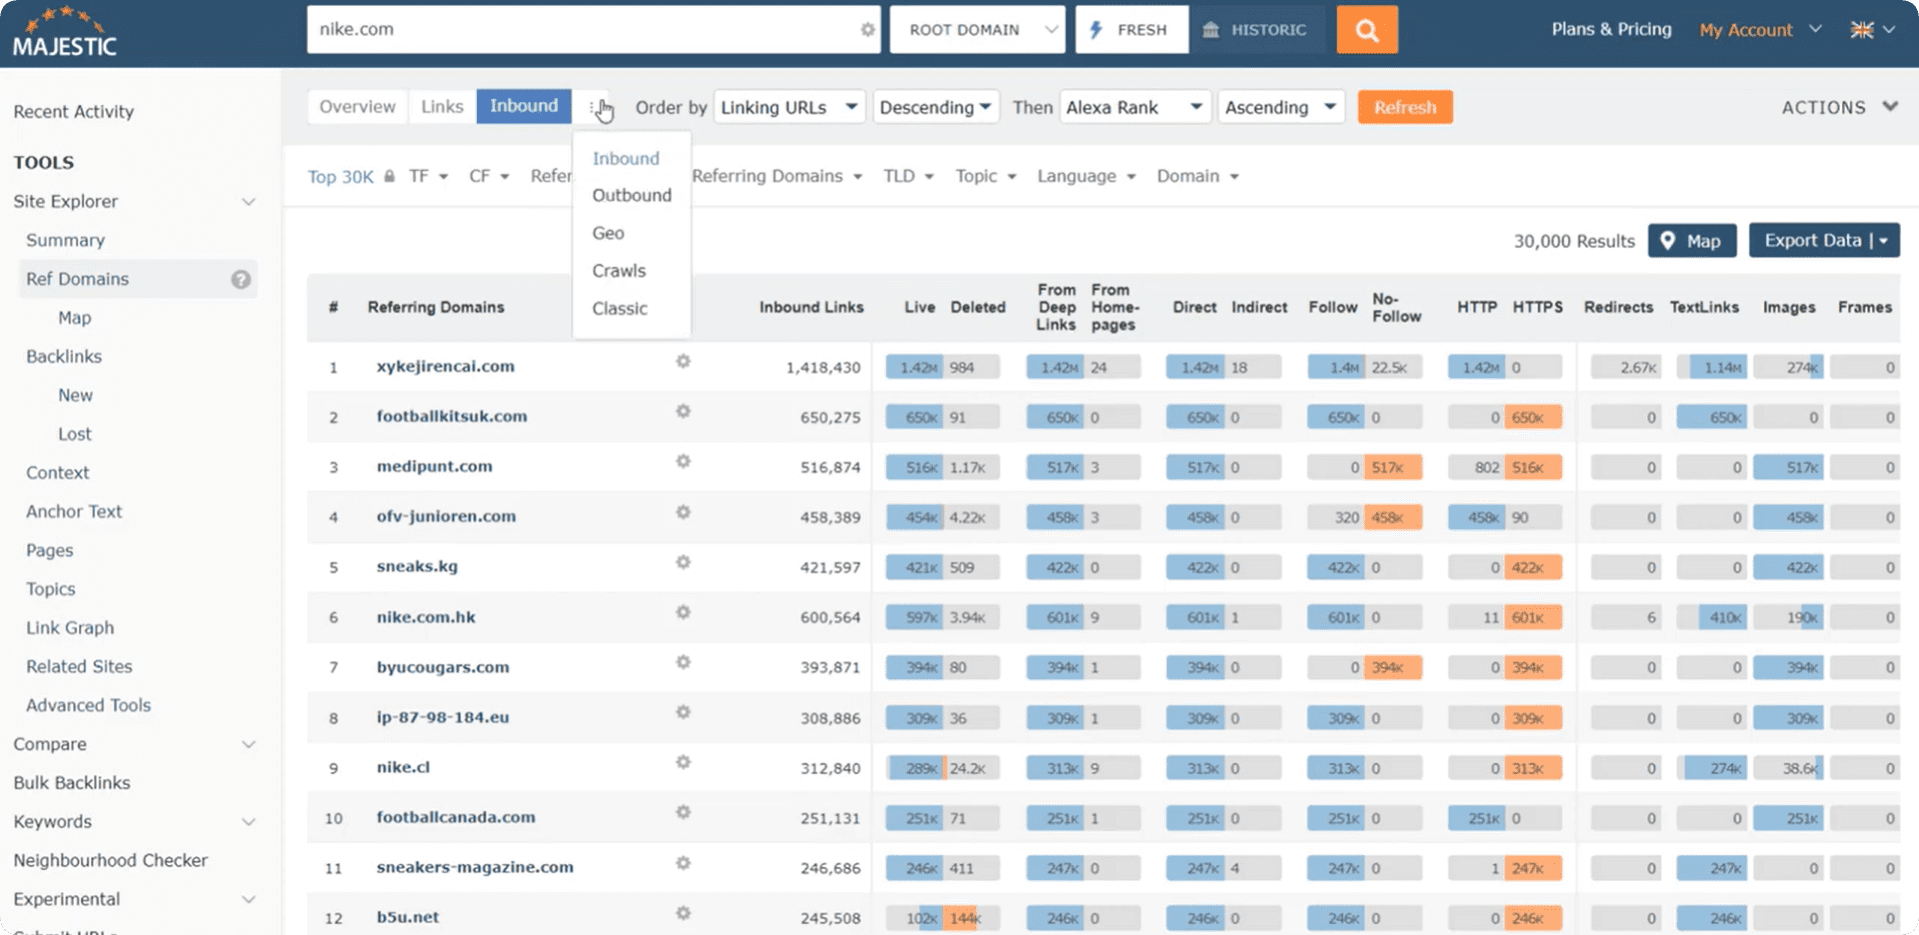Open Anchor Text in the sidebar
The height and width of the screenshot is (935, 1919).
74,511
